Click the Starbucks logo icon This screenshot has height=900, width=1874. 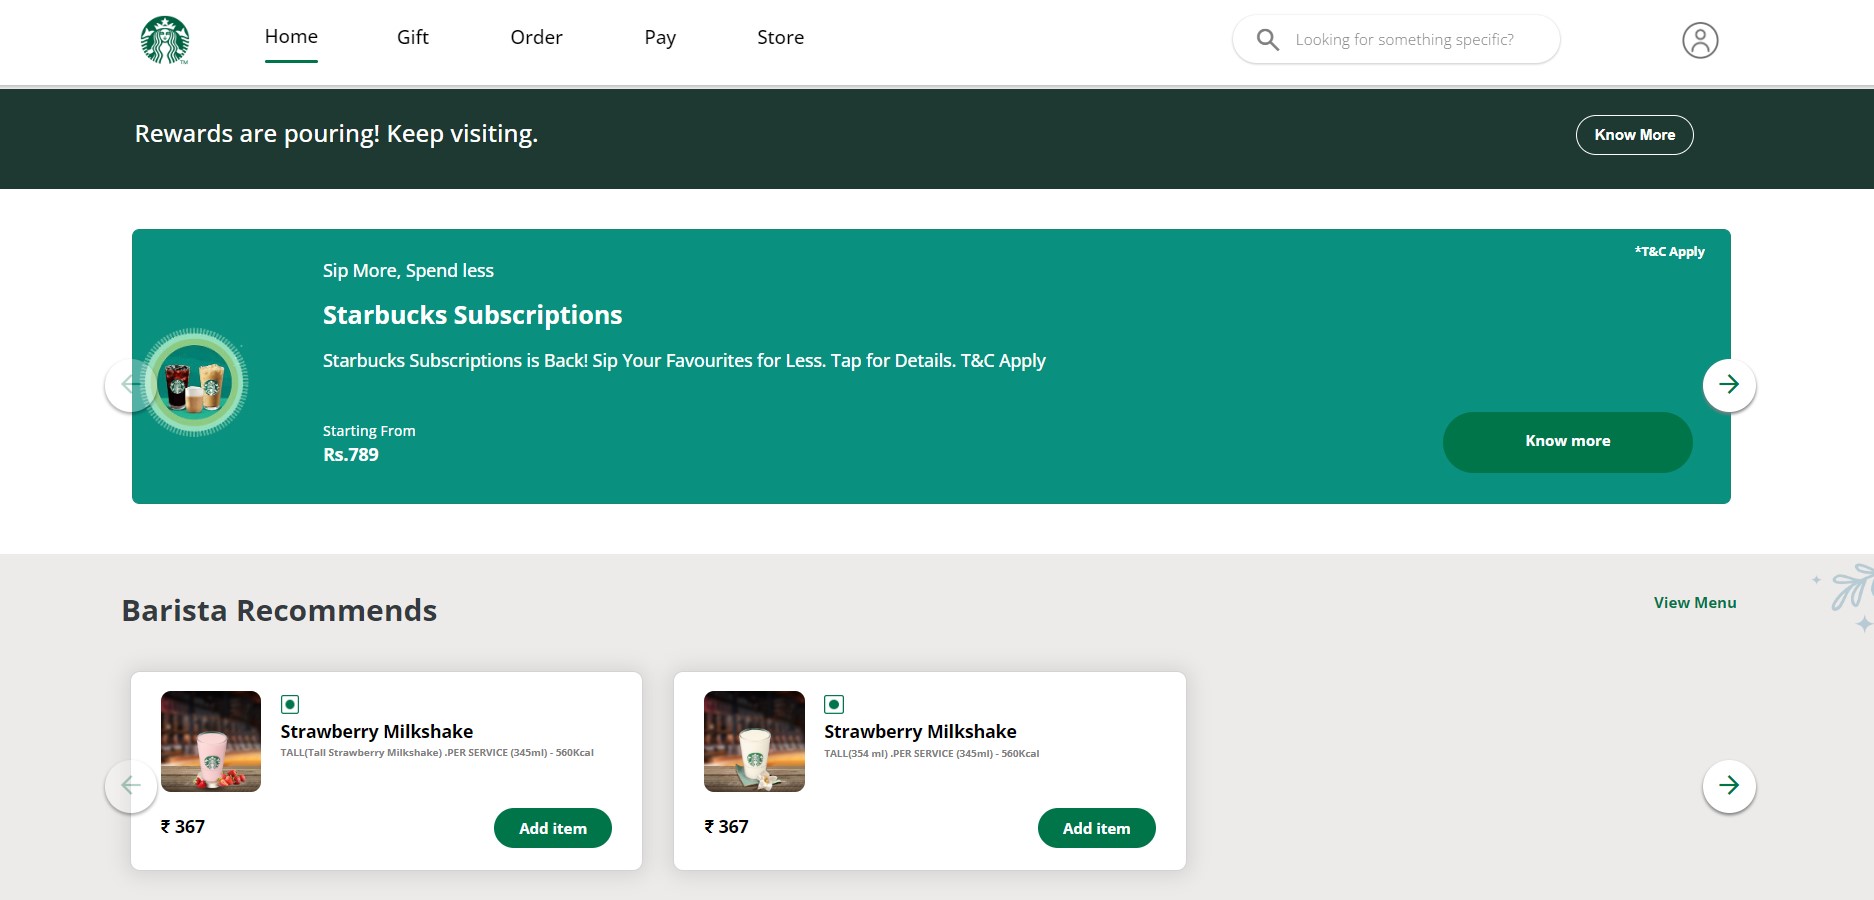[165, 40]
